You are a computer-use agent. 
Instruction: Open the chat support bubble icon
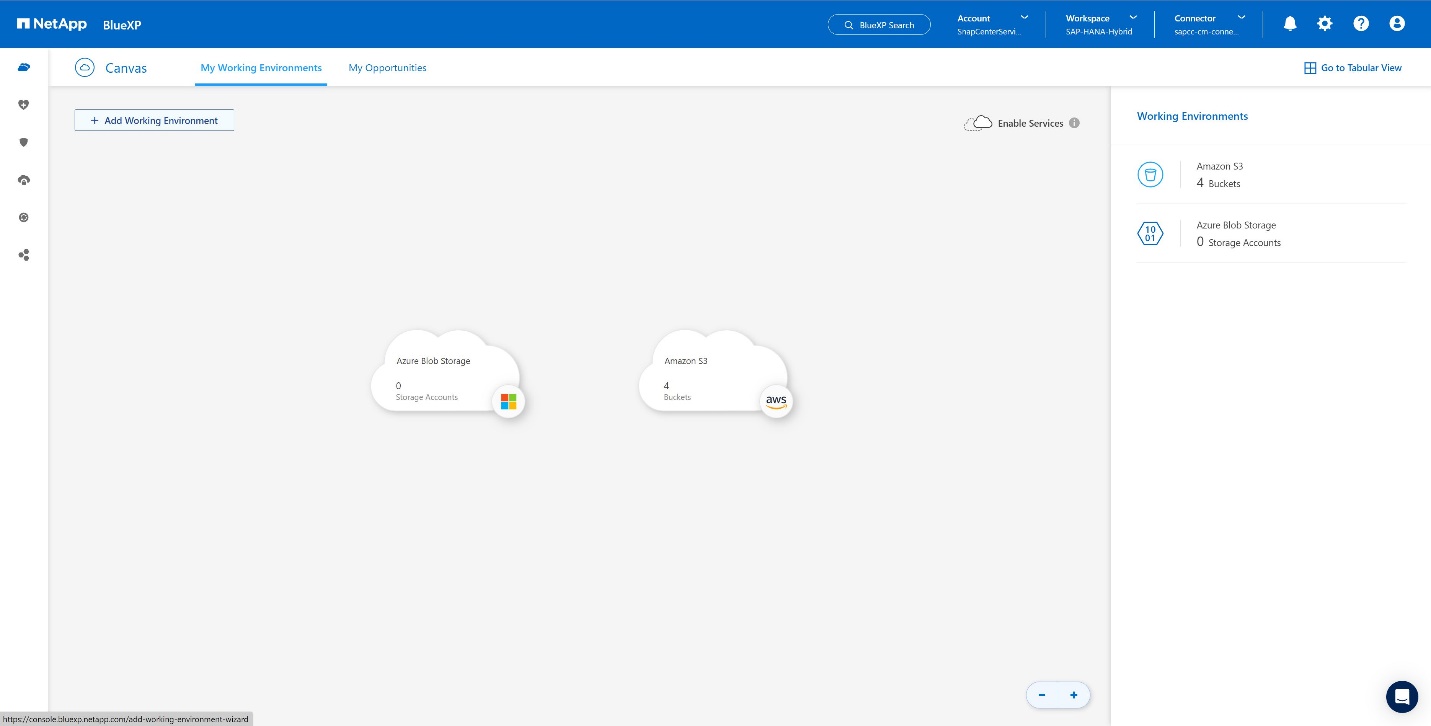click(1402, 696)
